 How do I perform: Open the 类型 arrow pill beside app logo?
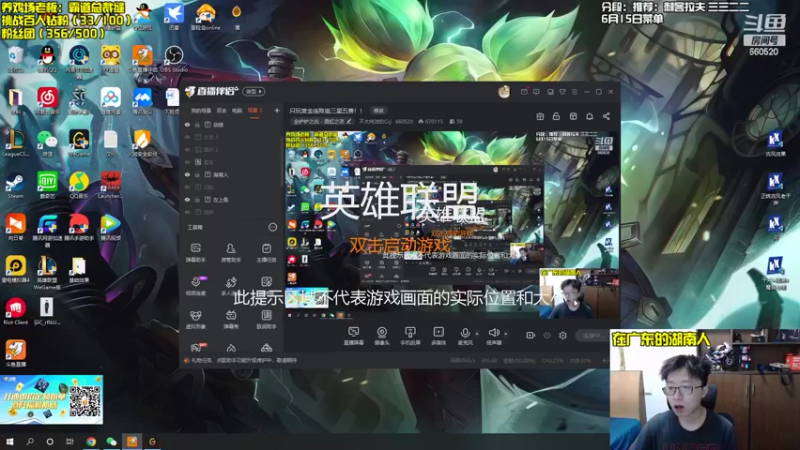[254, 91]
